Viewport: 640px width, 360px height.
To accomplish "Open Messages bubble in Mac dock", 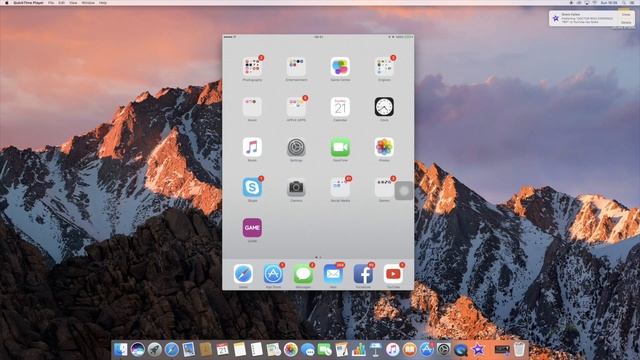I will 307,349.
